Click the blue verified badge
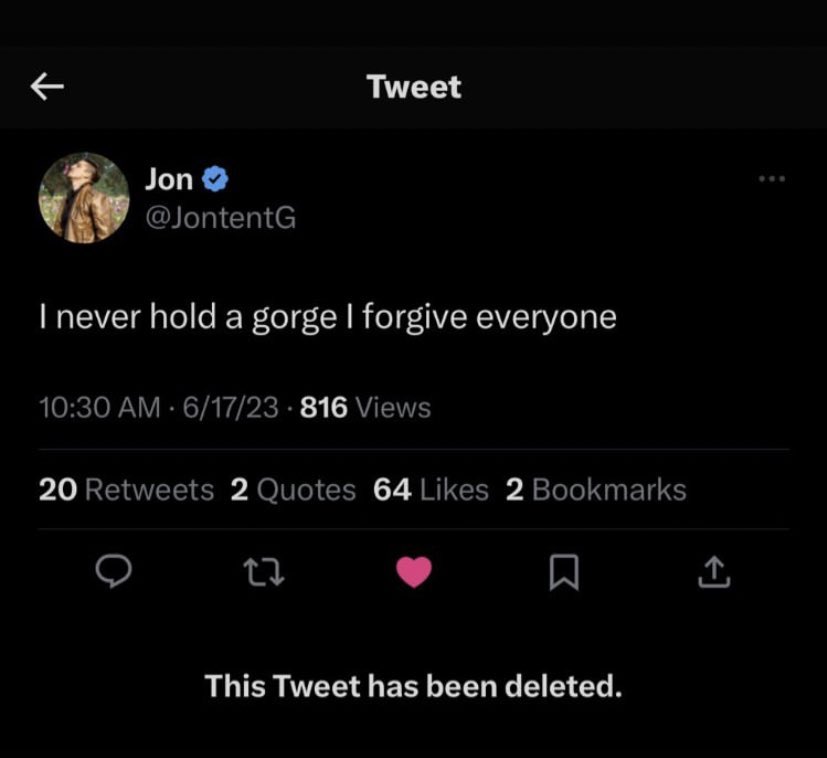This screenshot has width=827, height=758. coord(215,179)
